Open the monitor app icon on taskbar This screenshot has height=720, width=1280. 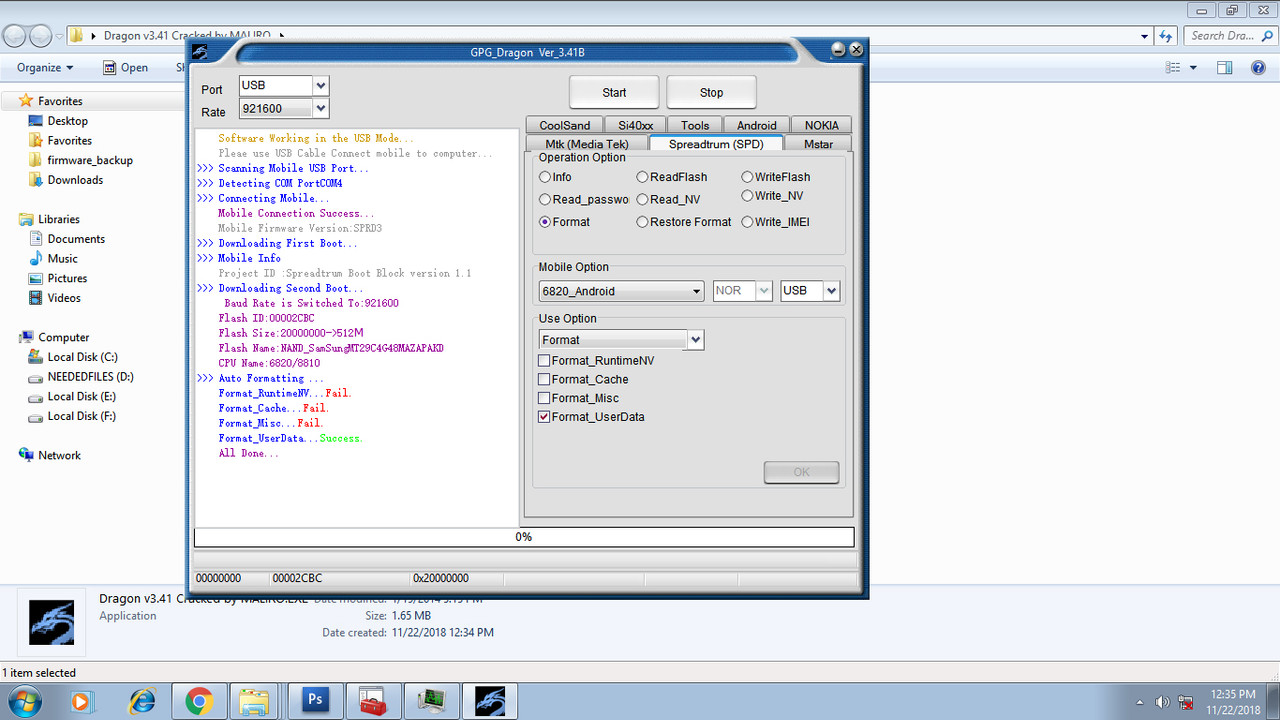tap(432, 700)
